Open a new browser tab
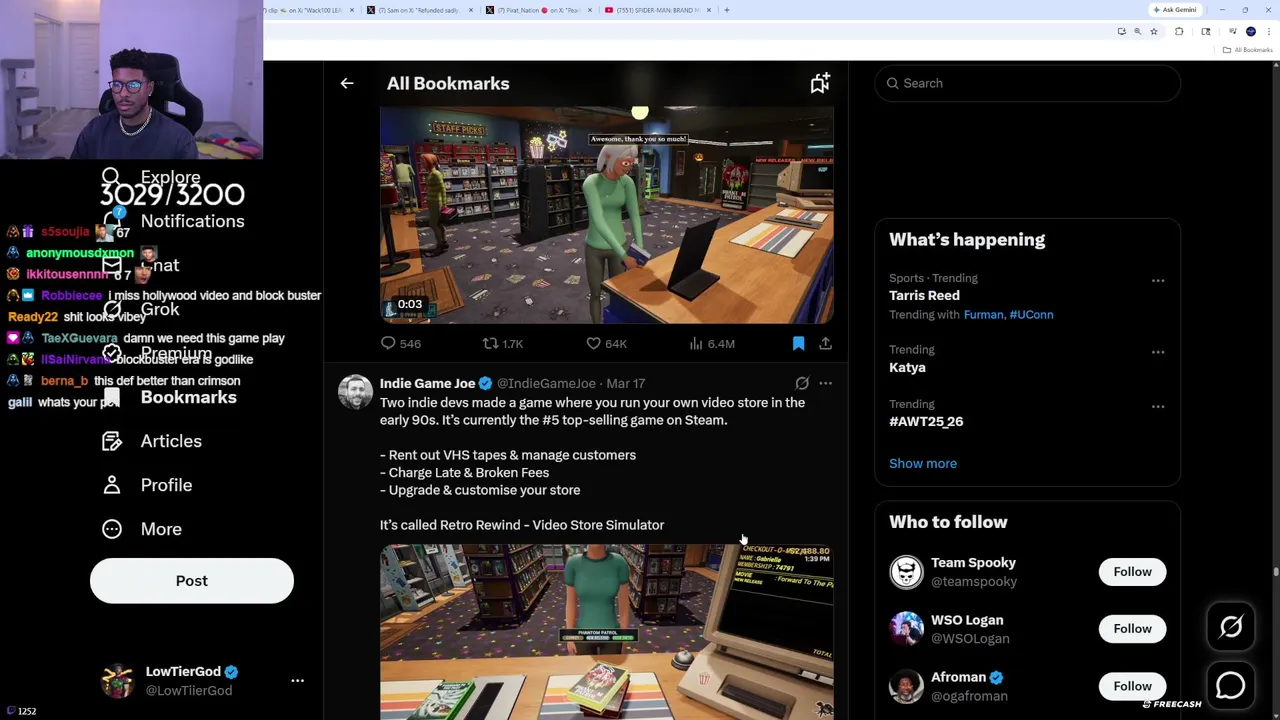Screen dimensions: 1280x720 tap(727, 10)
